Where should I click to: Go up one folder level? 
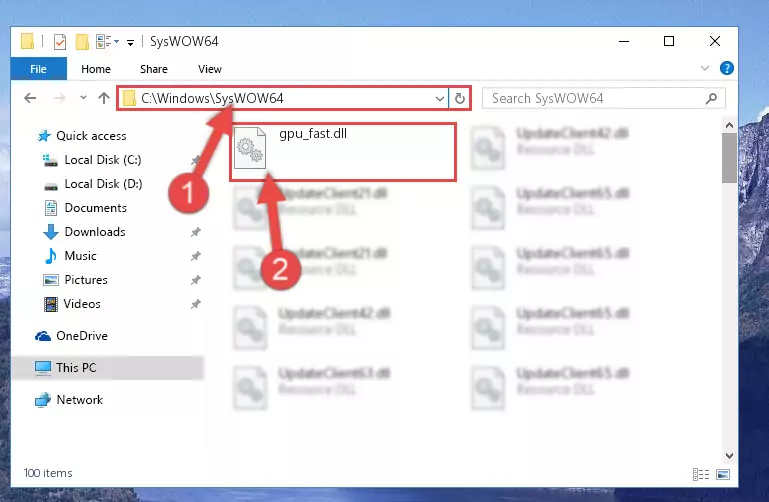click(103, 98)
